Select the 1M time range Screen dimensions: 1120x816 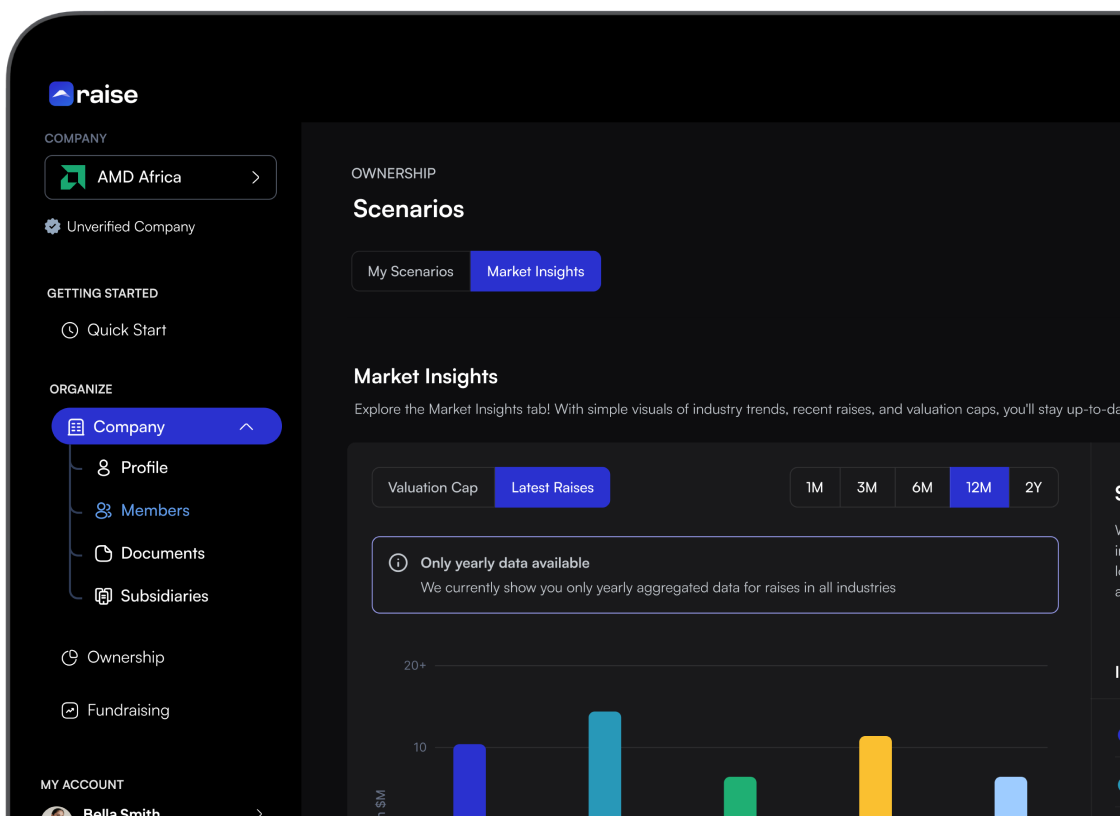coord(815,487)
